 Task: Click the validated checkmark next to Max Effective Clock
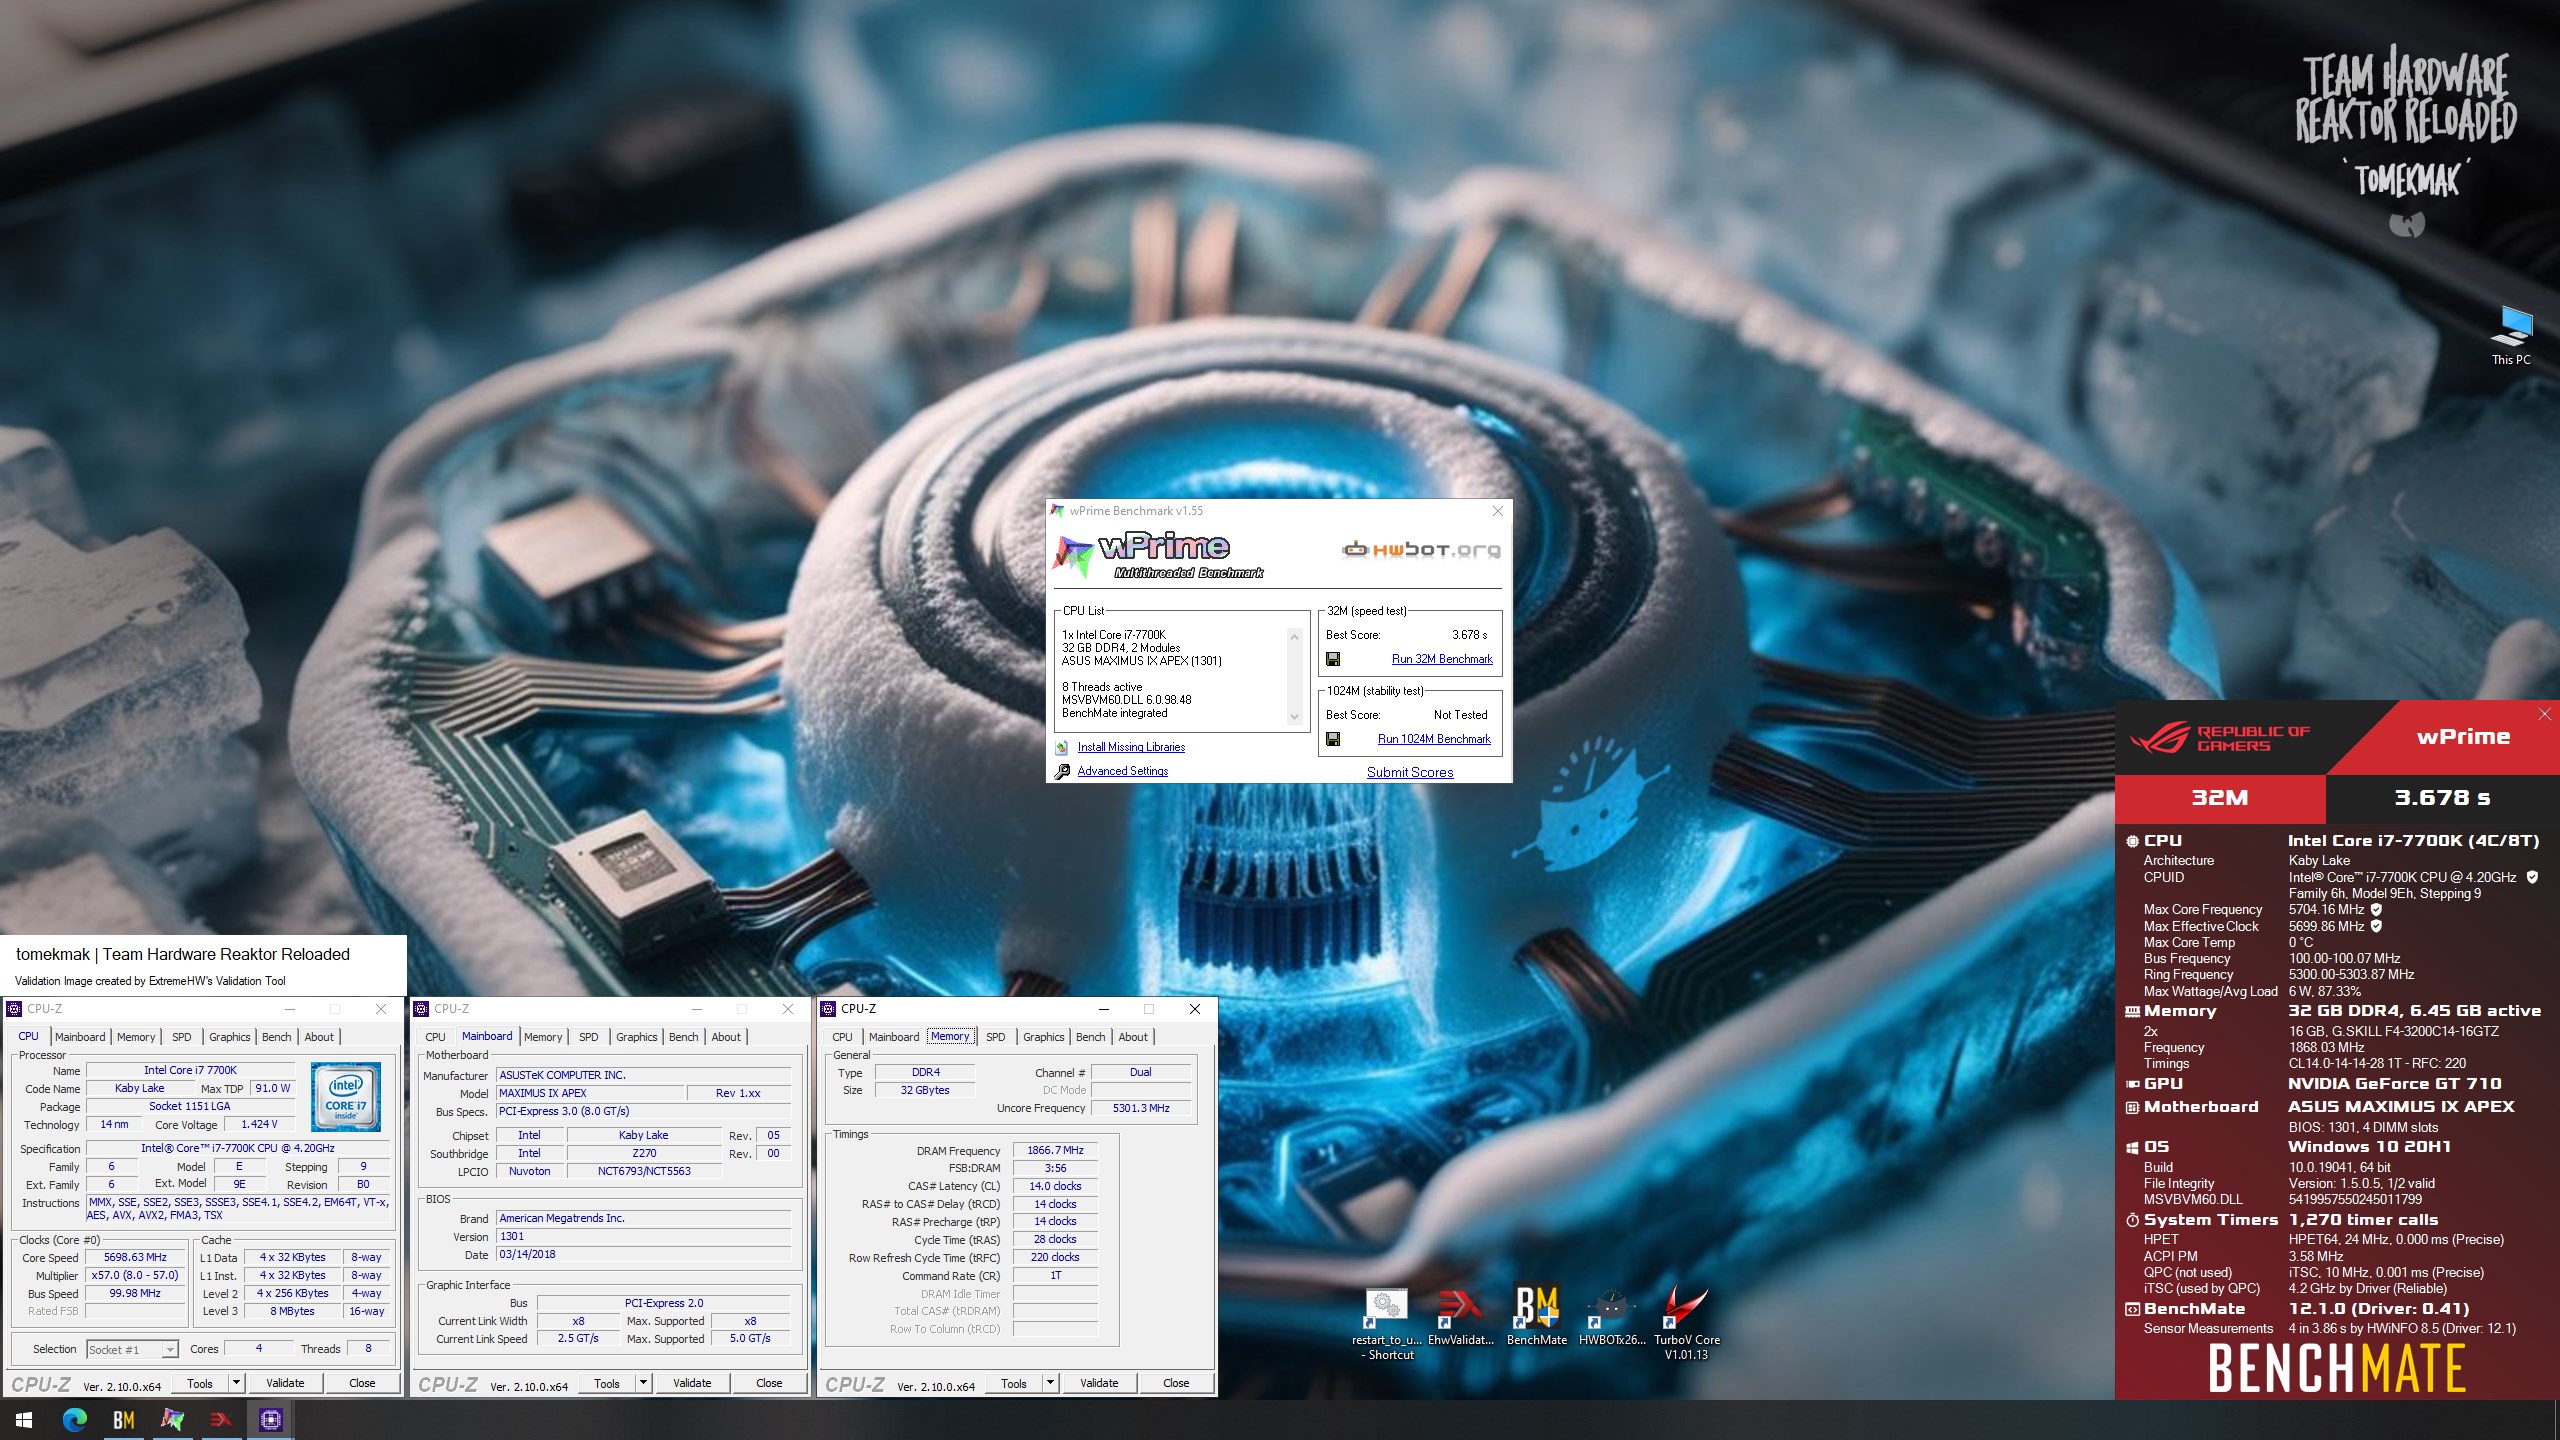coord(2377,926)
